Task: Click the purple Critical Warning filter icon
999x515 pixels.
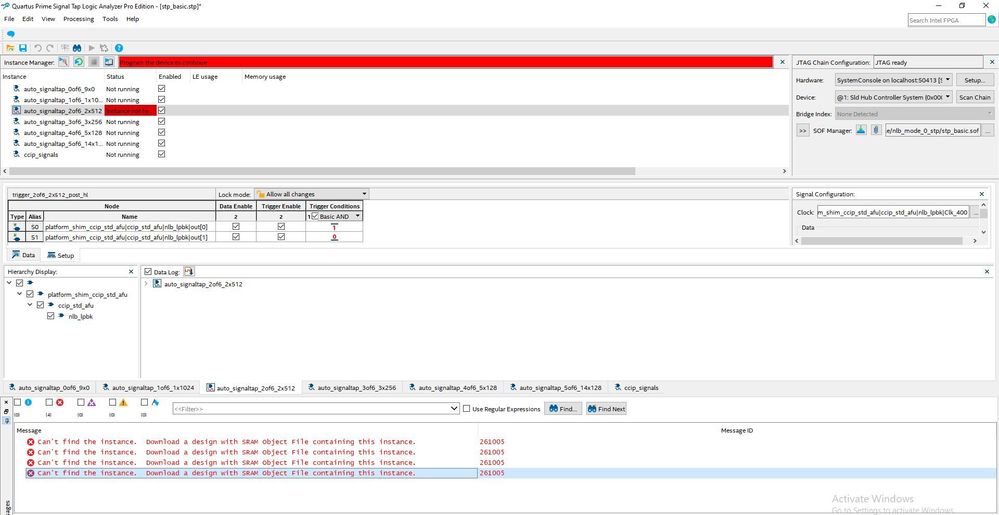Action: tap(91, 403)
